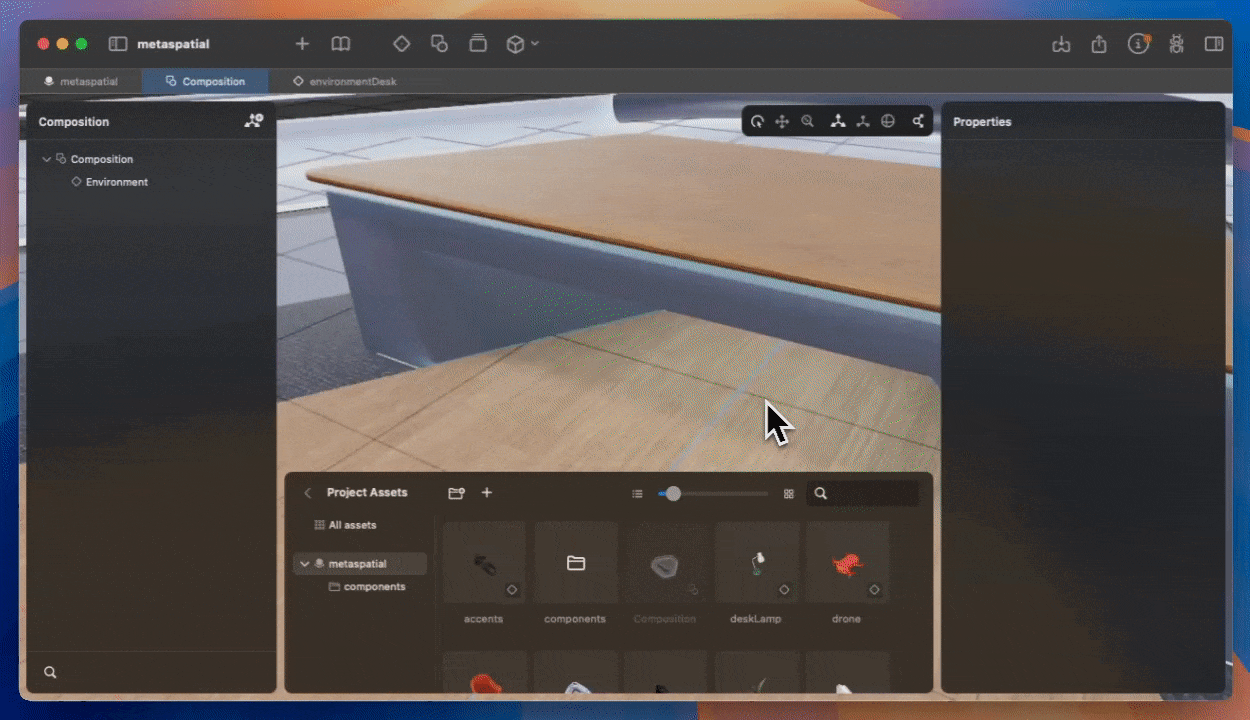
Task: Select the orbit camera tool in viewport
Action: tap(757, 121)
